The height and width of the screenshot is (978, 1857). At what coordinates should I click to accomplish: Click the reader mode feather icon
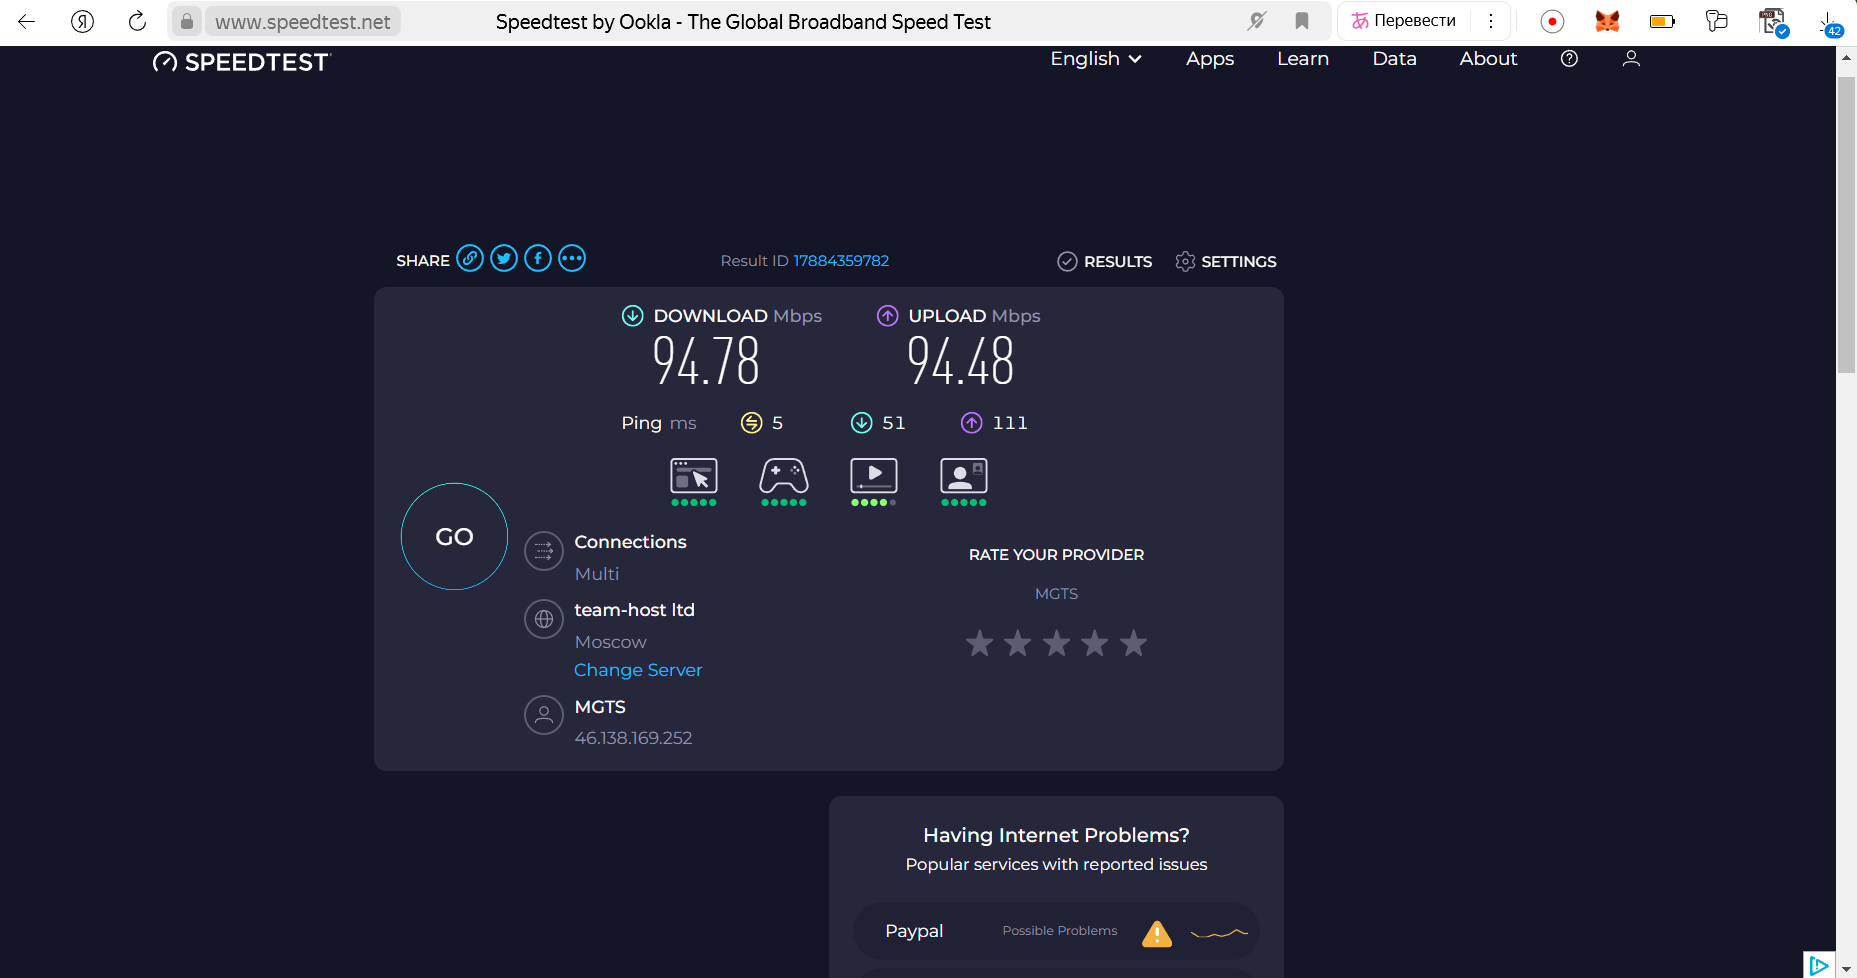[1257, 21]
